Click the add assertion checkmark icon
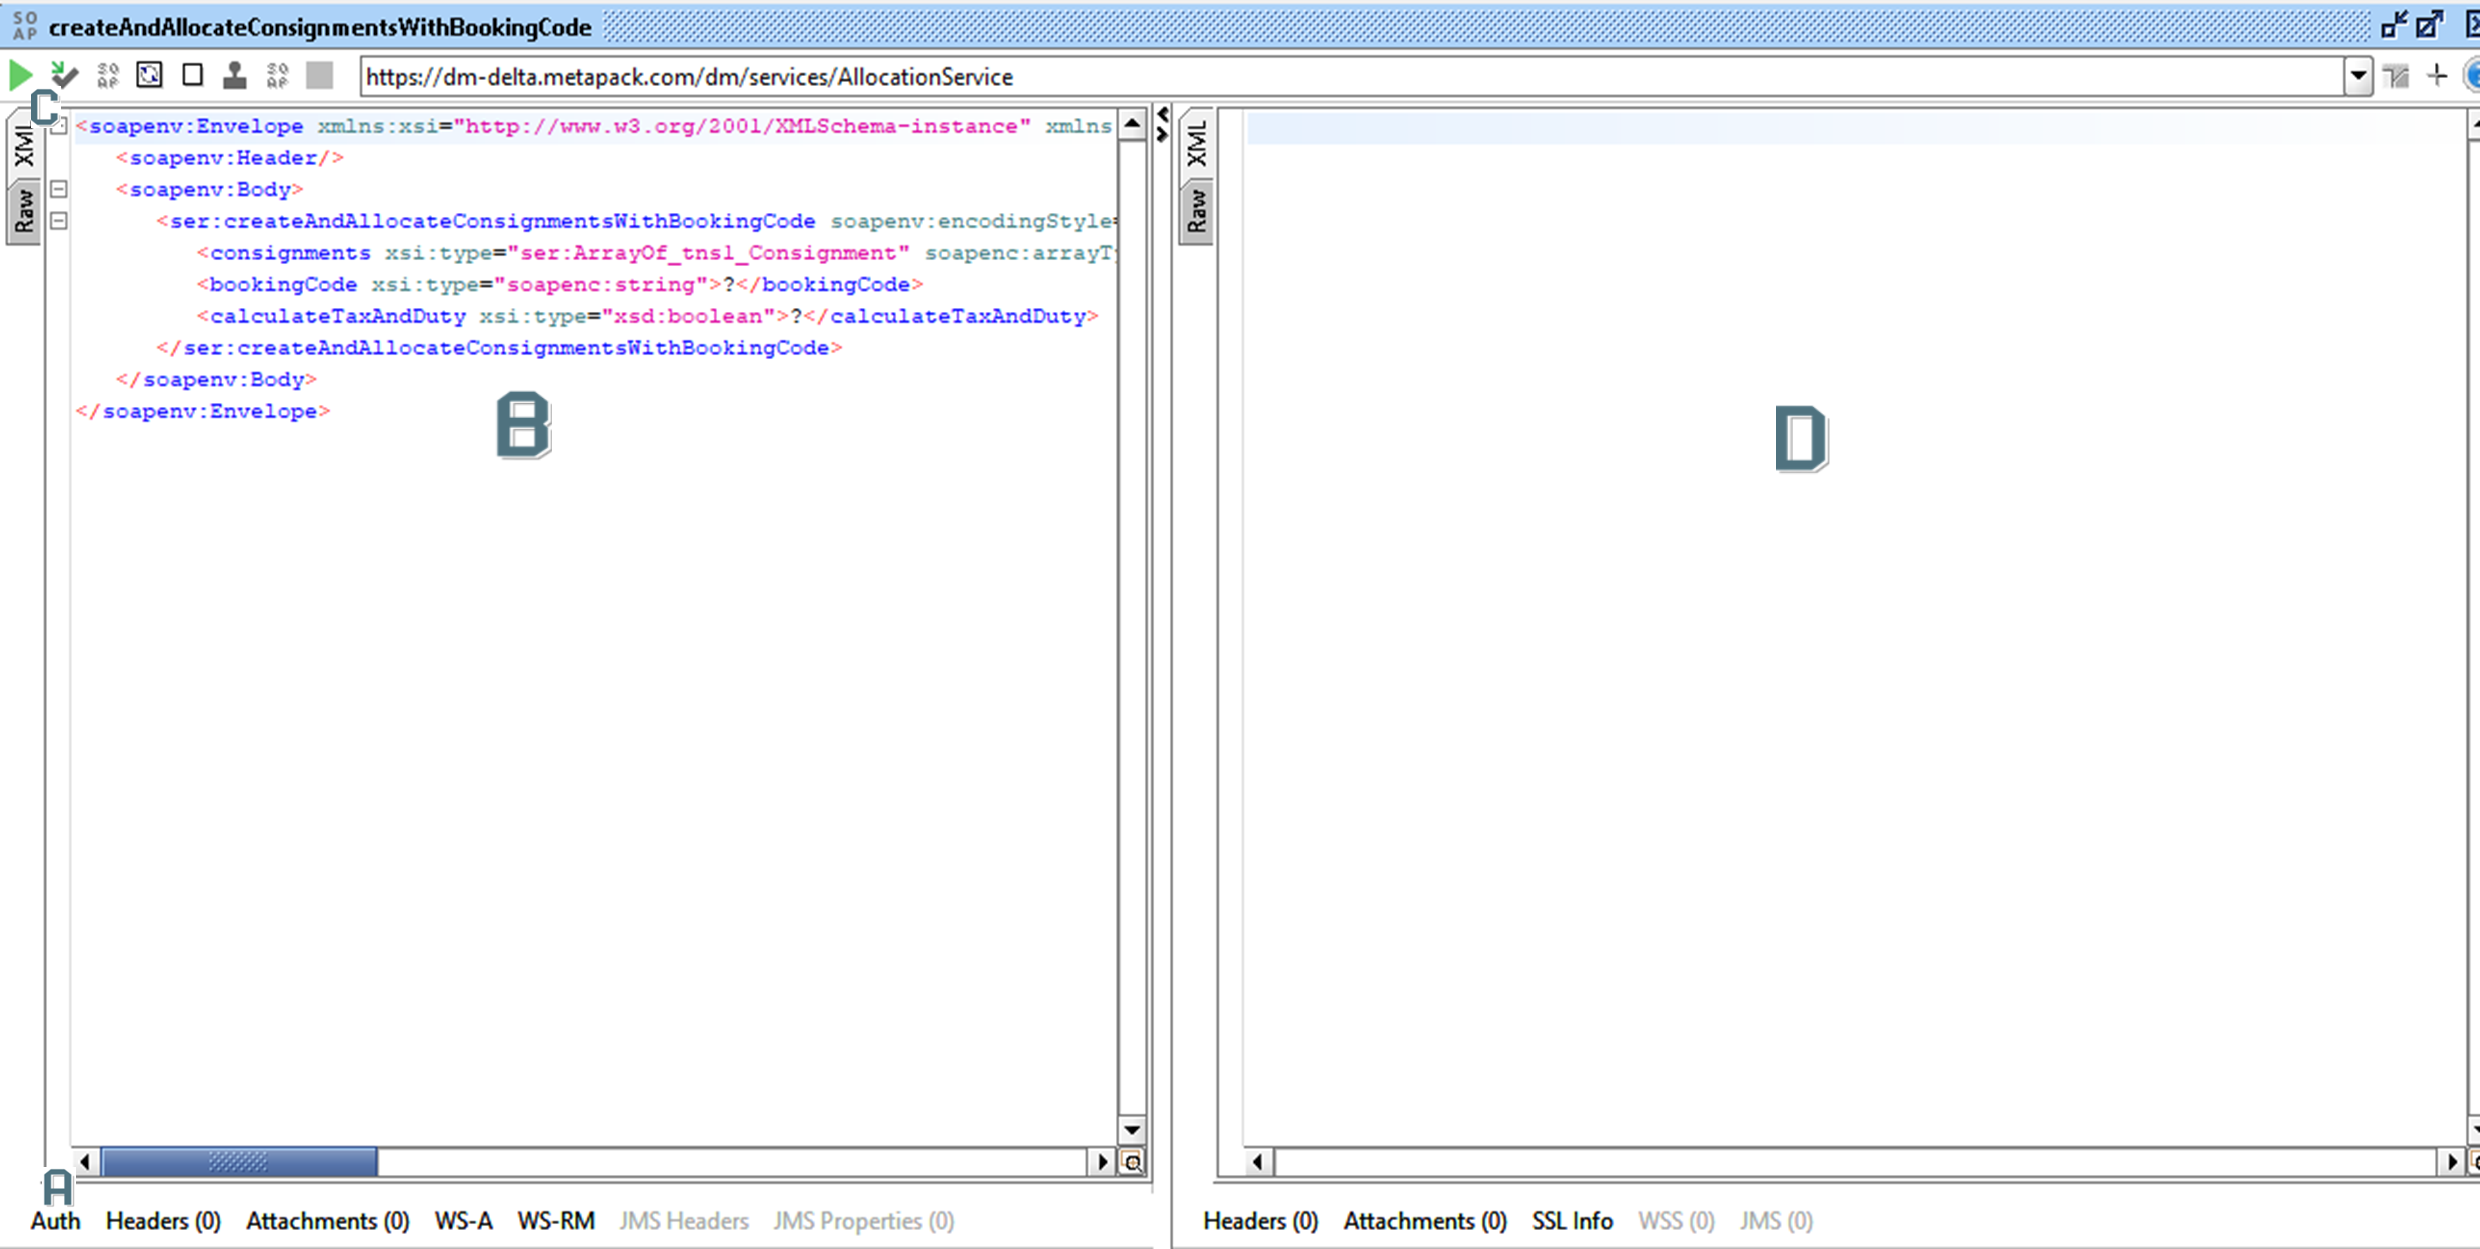 coord(64,76)
